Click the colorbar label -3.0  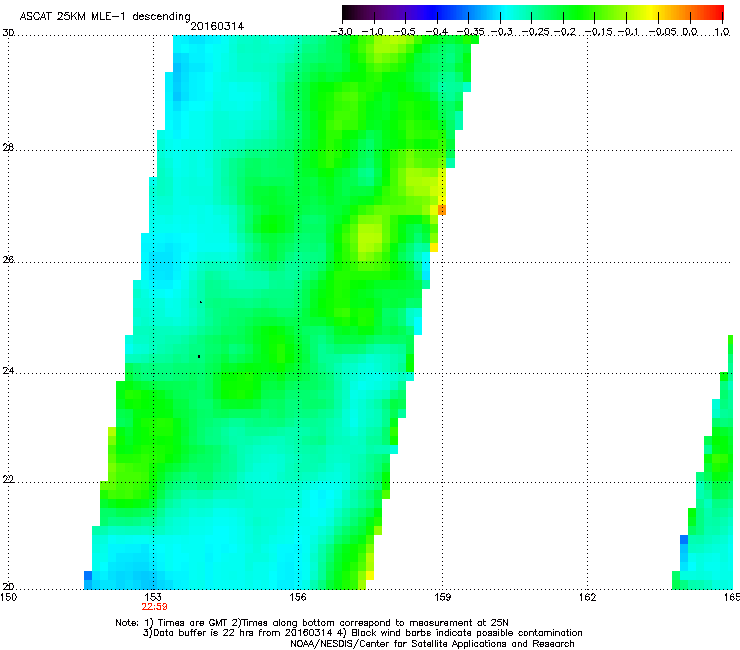click(342, 32)
